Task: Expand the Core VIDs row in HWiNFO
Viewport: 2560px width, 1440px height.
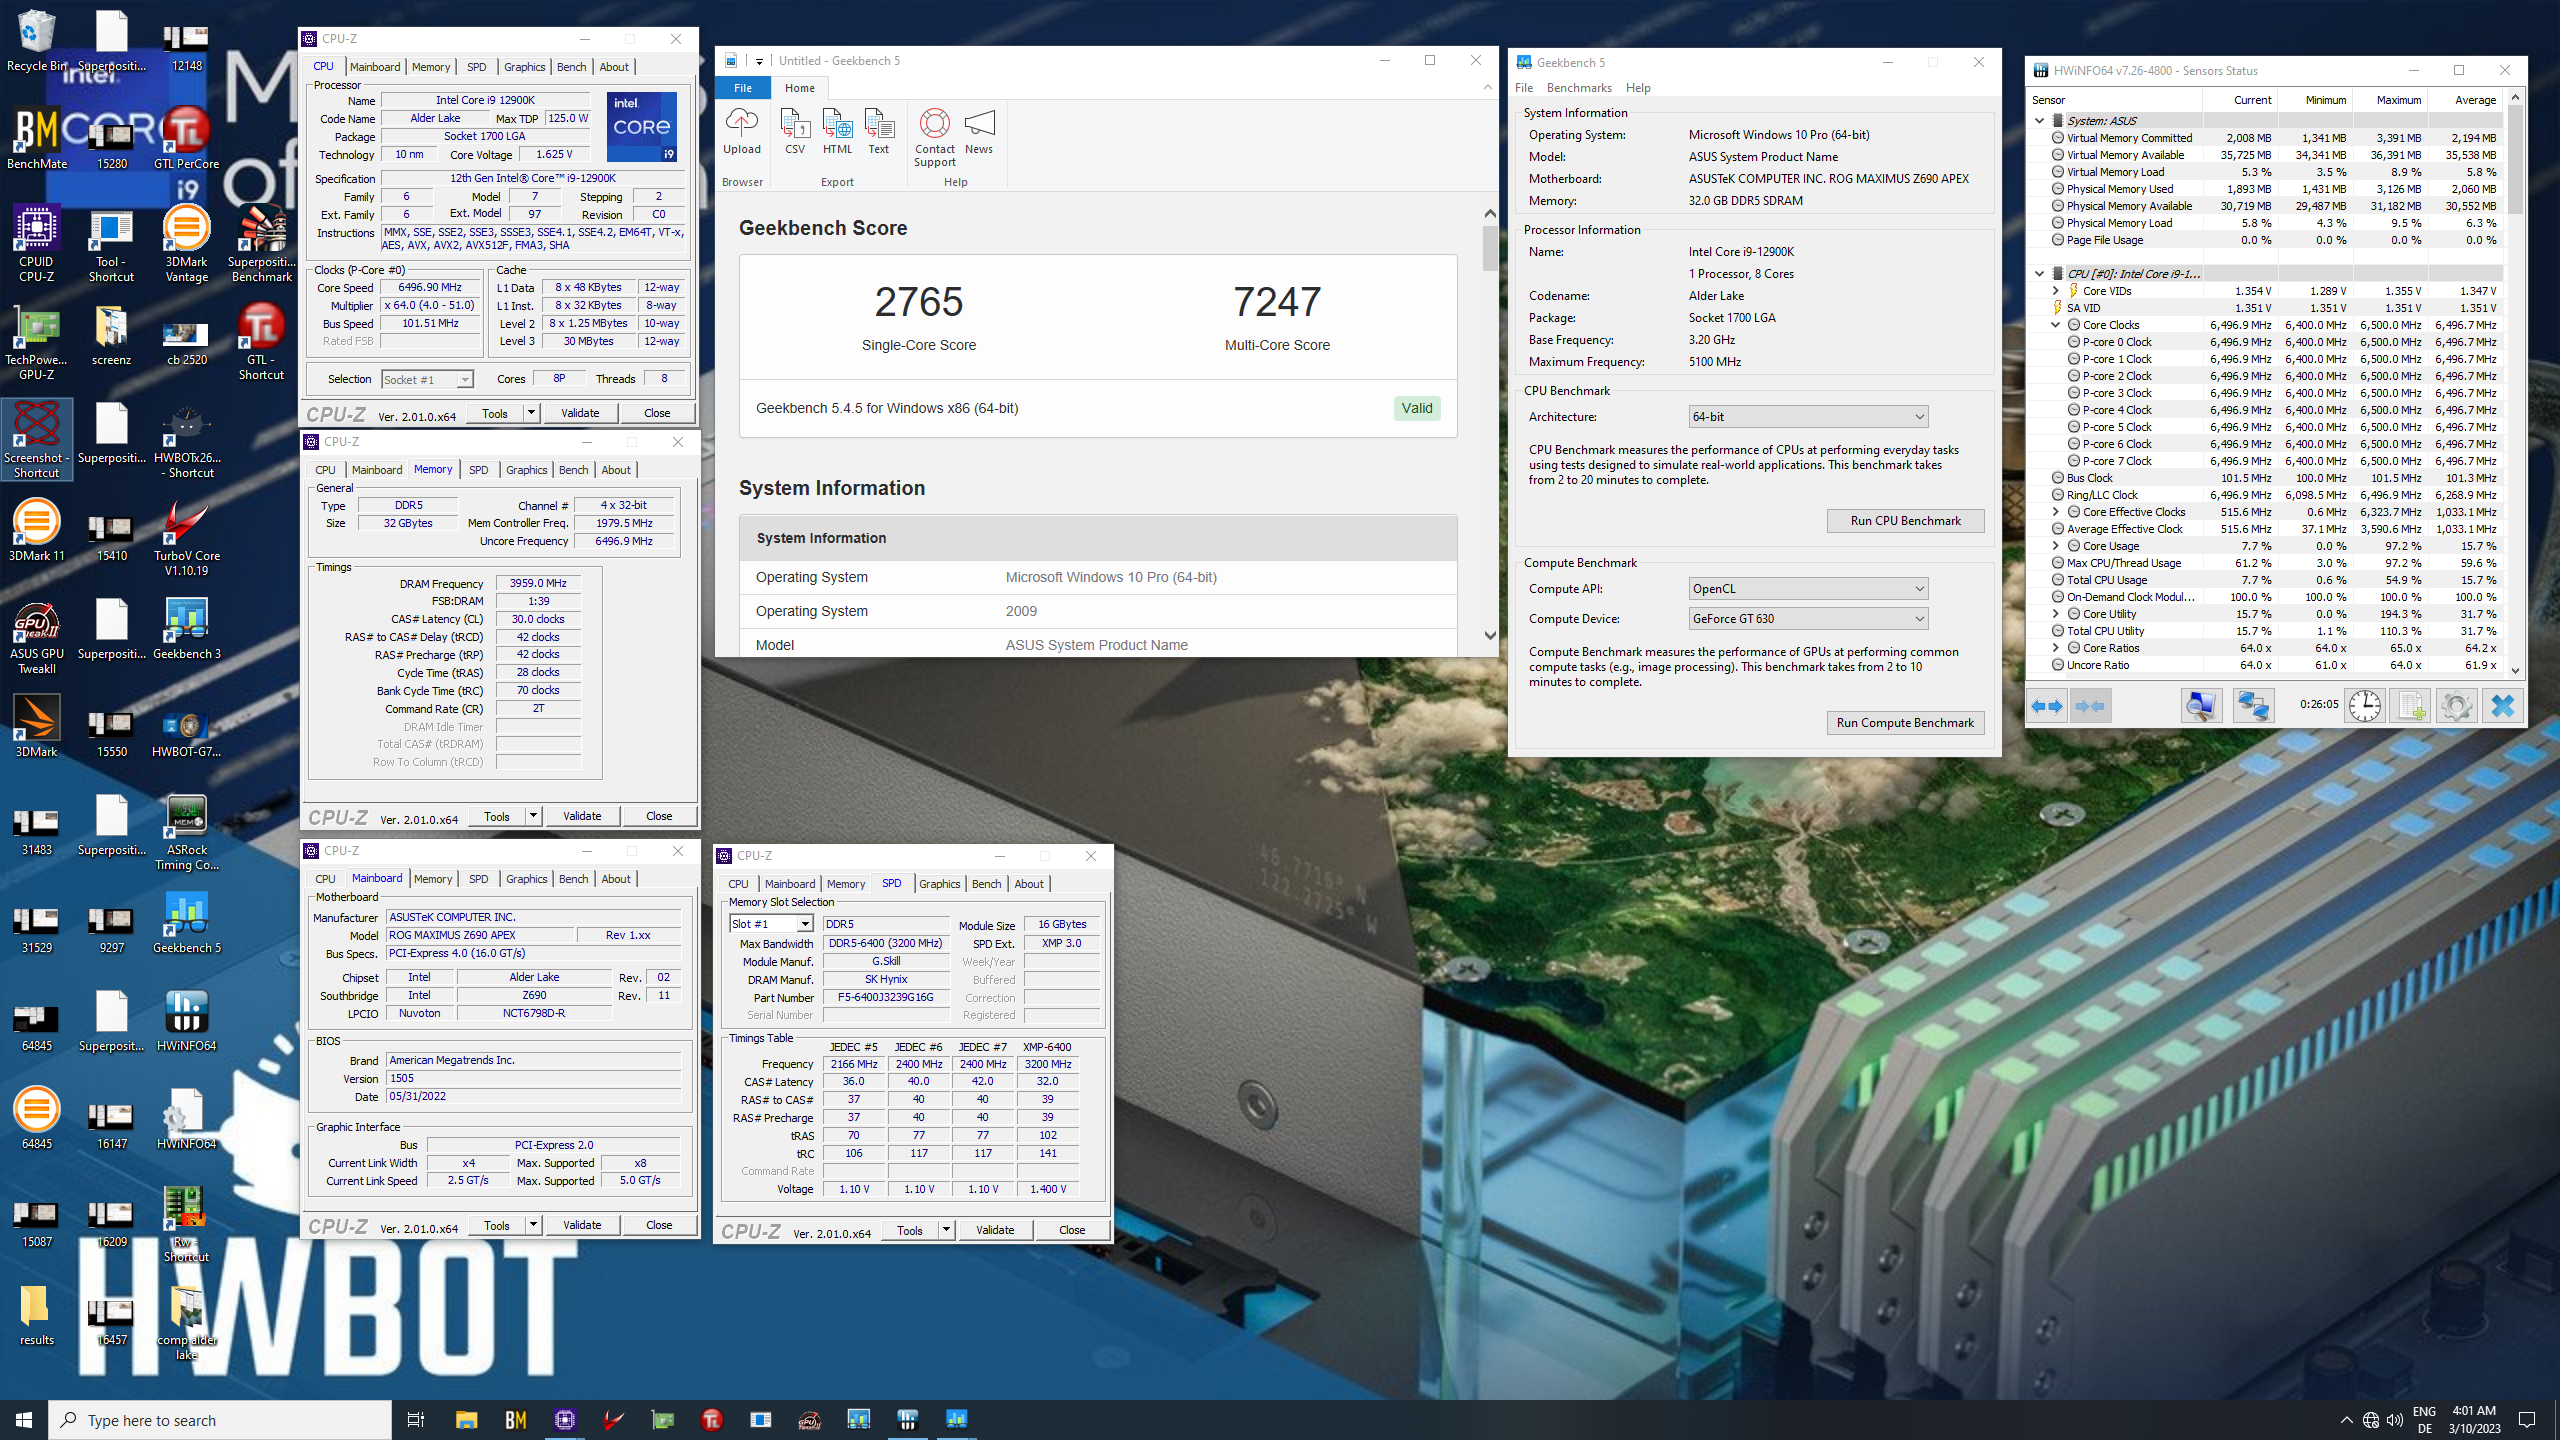Action: point(2056,291)
